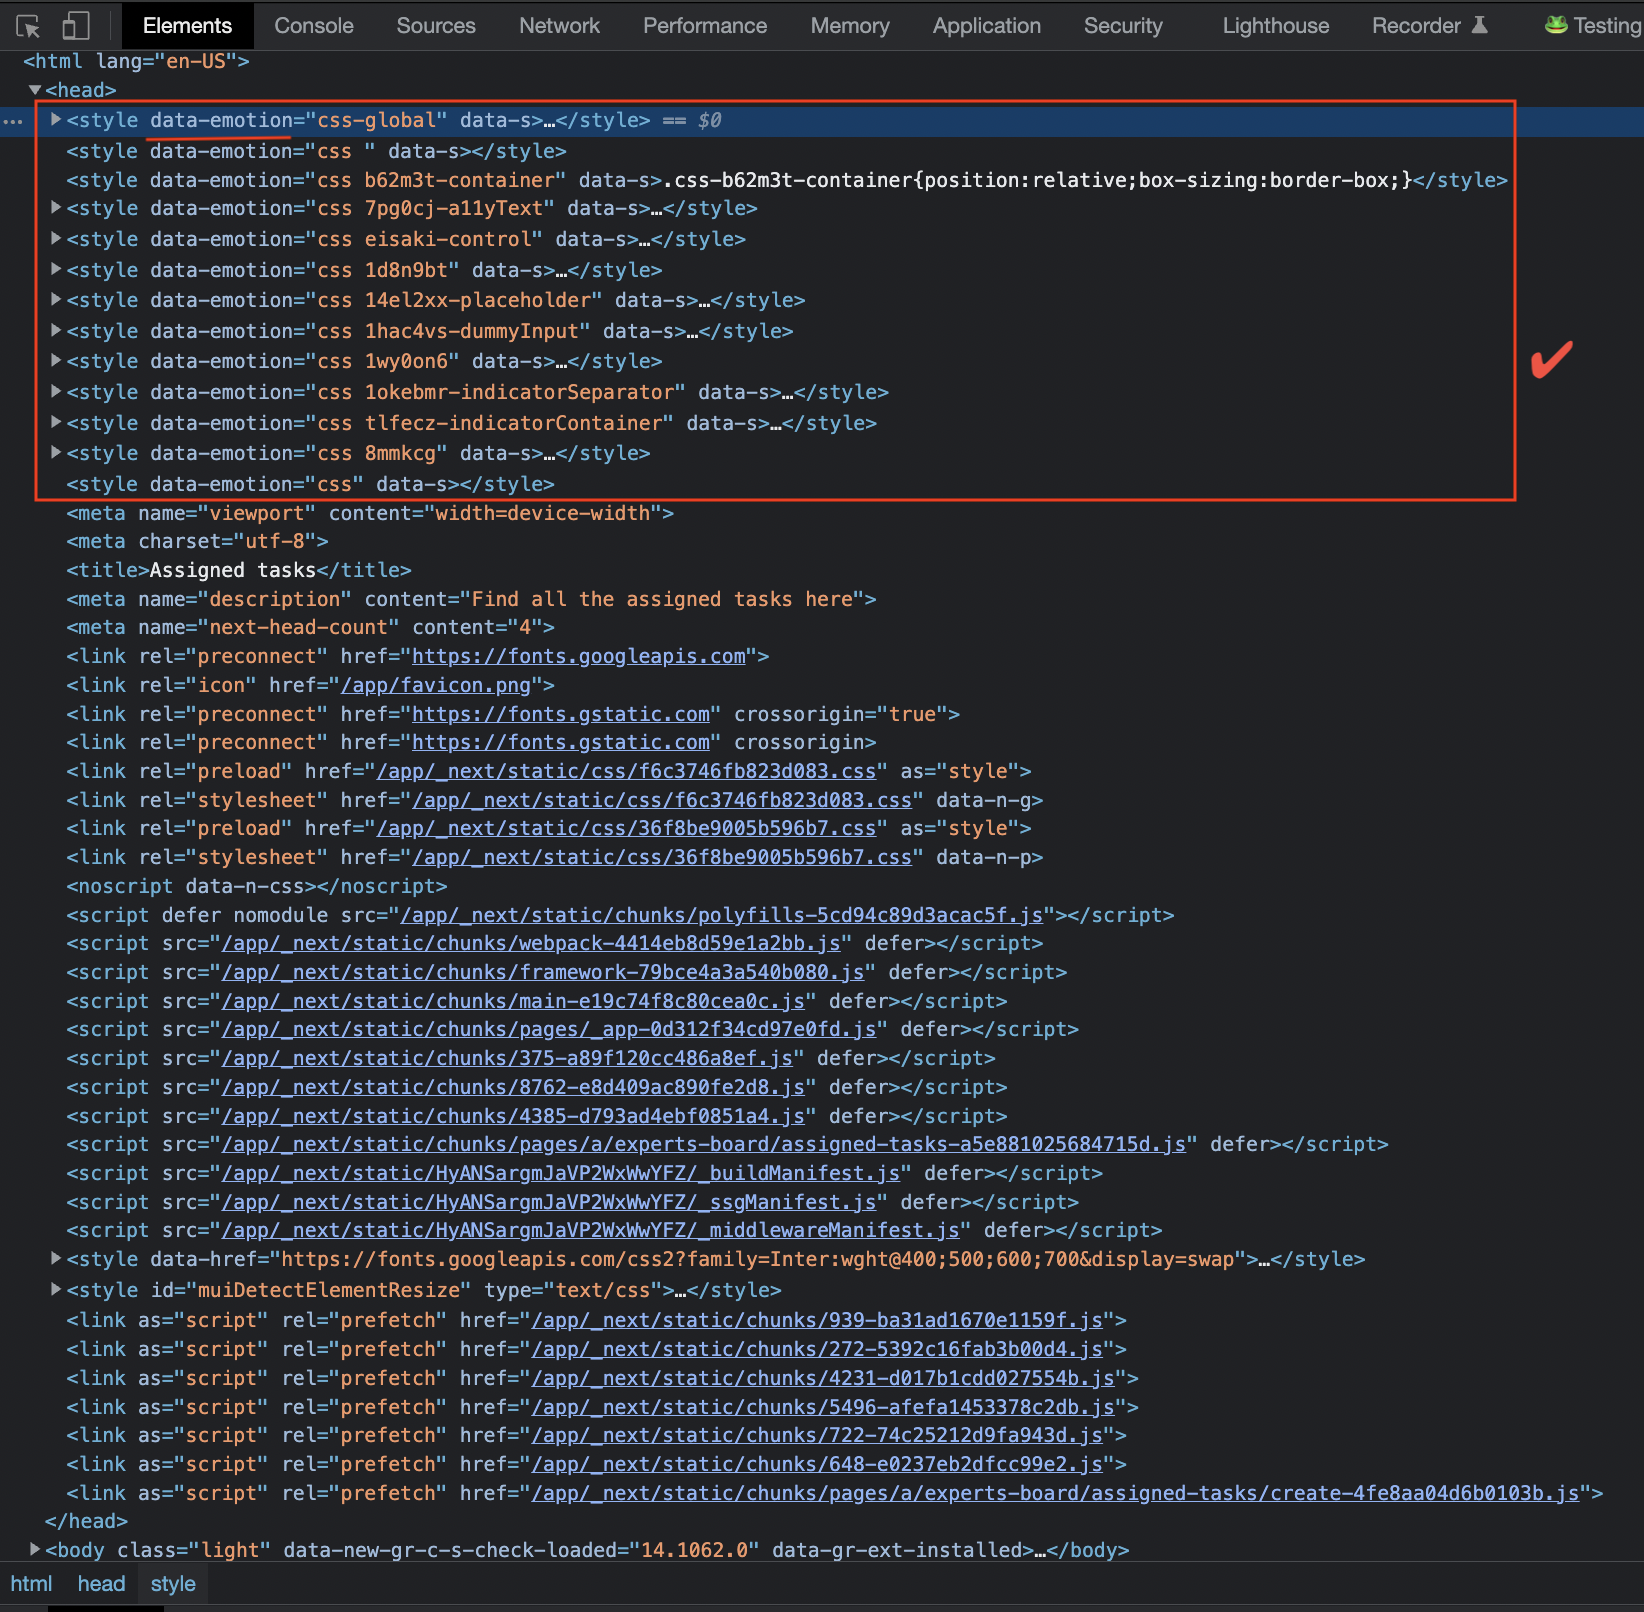Switch to the Console tab

pos(313,25)
